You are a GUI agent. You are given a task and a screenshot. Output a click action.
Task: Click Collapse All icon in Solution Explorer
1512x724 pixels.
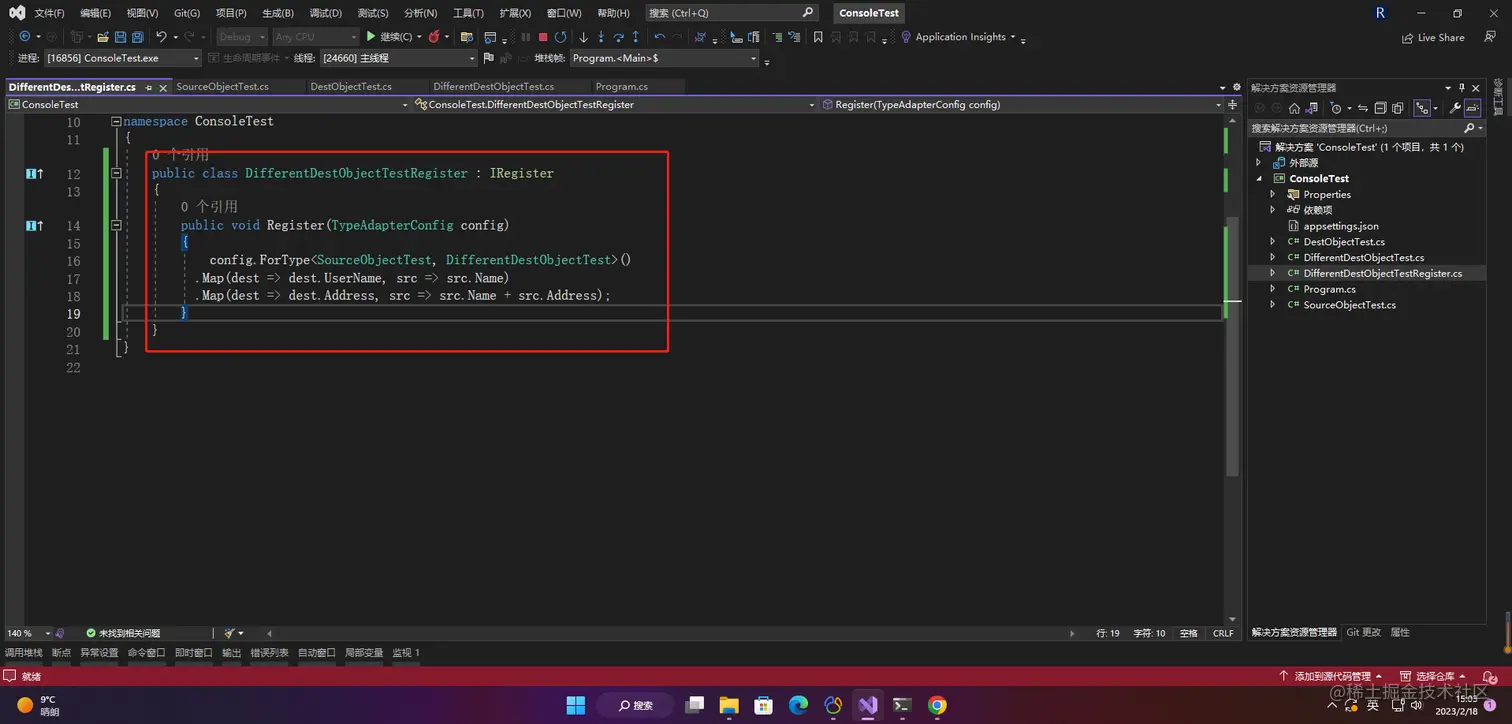tap(1380, 108)
